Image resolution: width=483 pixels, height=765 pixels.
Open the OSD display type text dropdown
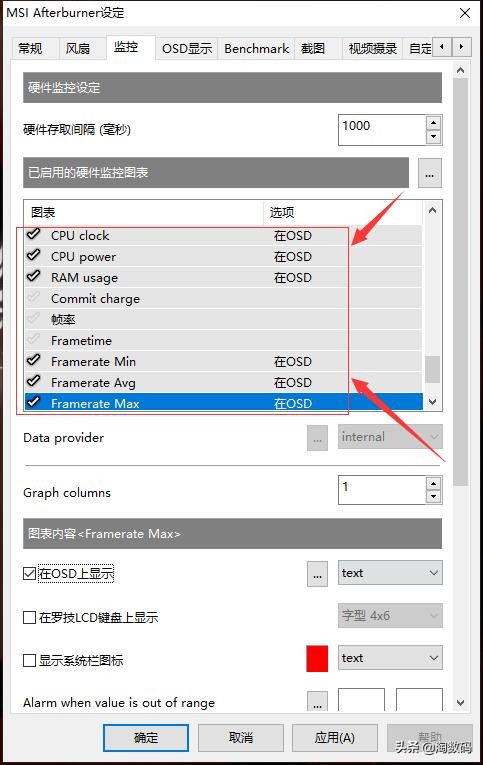[x=390, y=573]
